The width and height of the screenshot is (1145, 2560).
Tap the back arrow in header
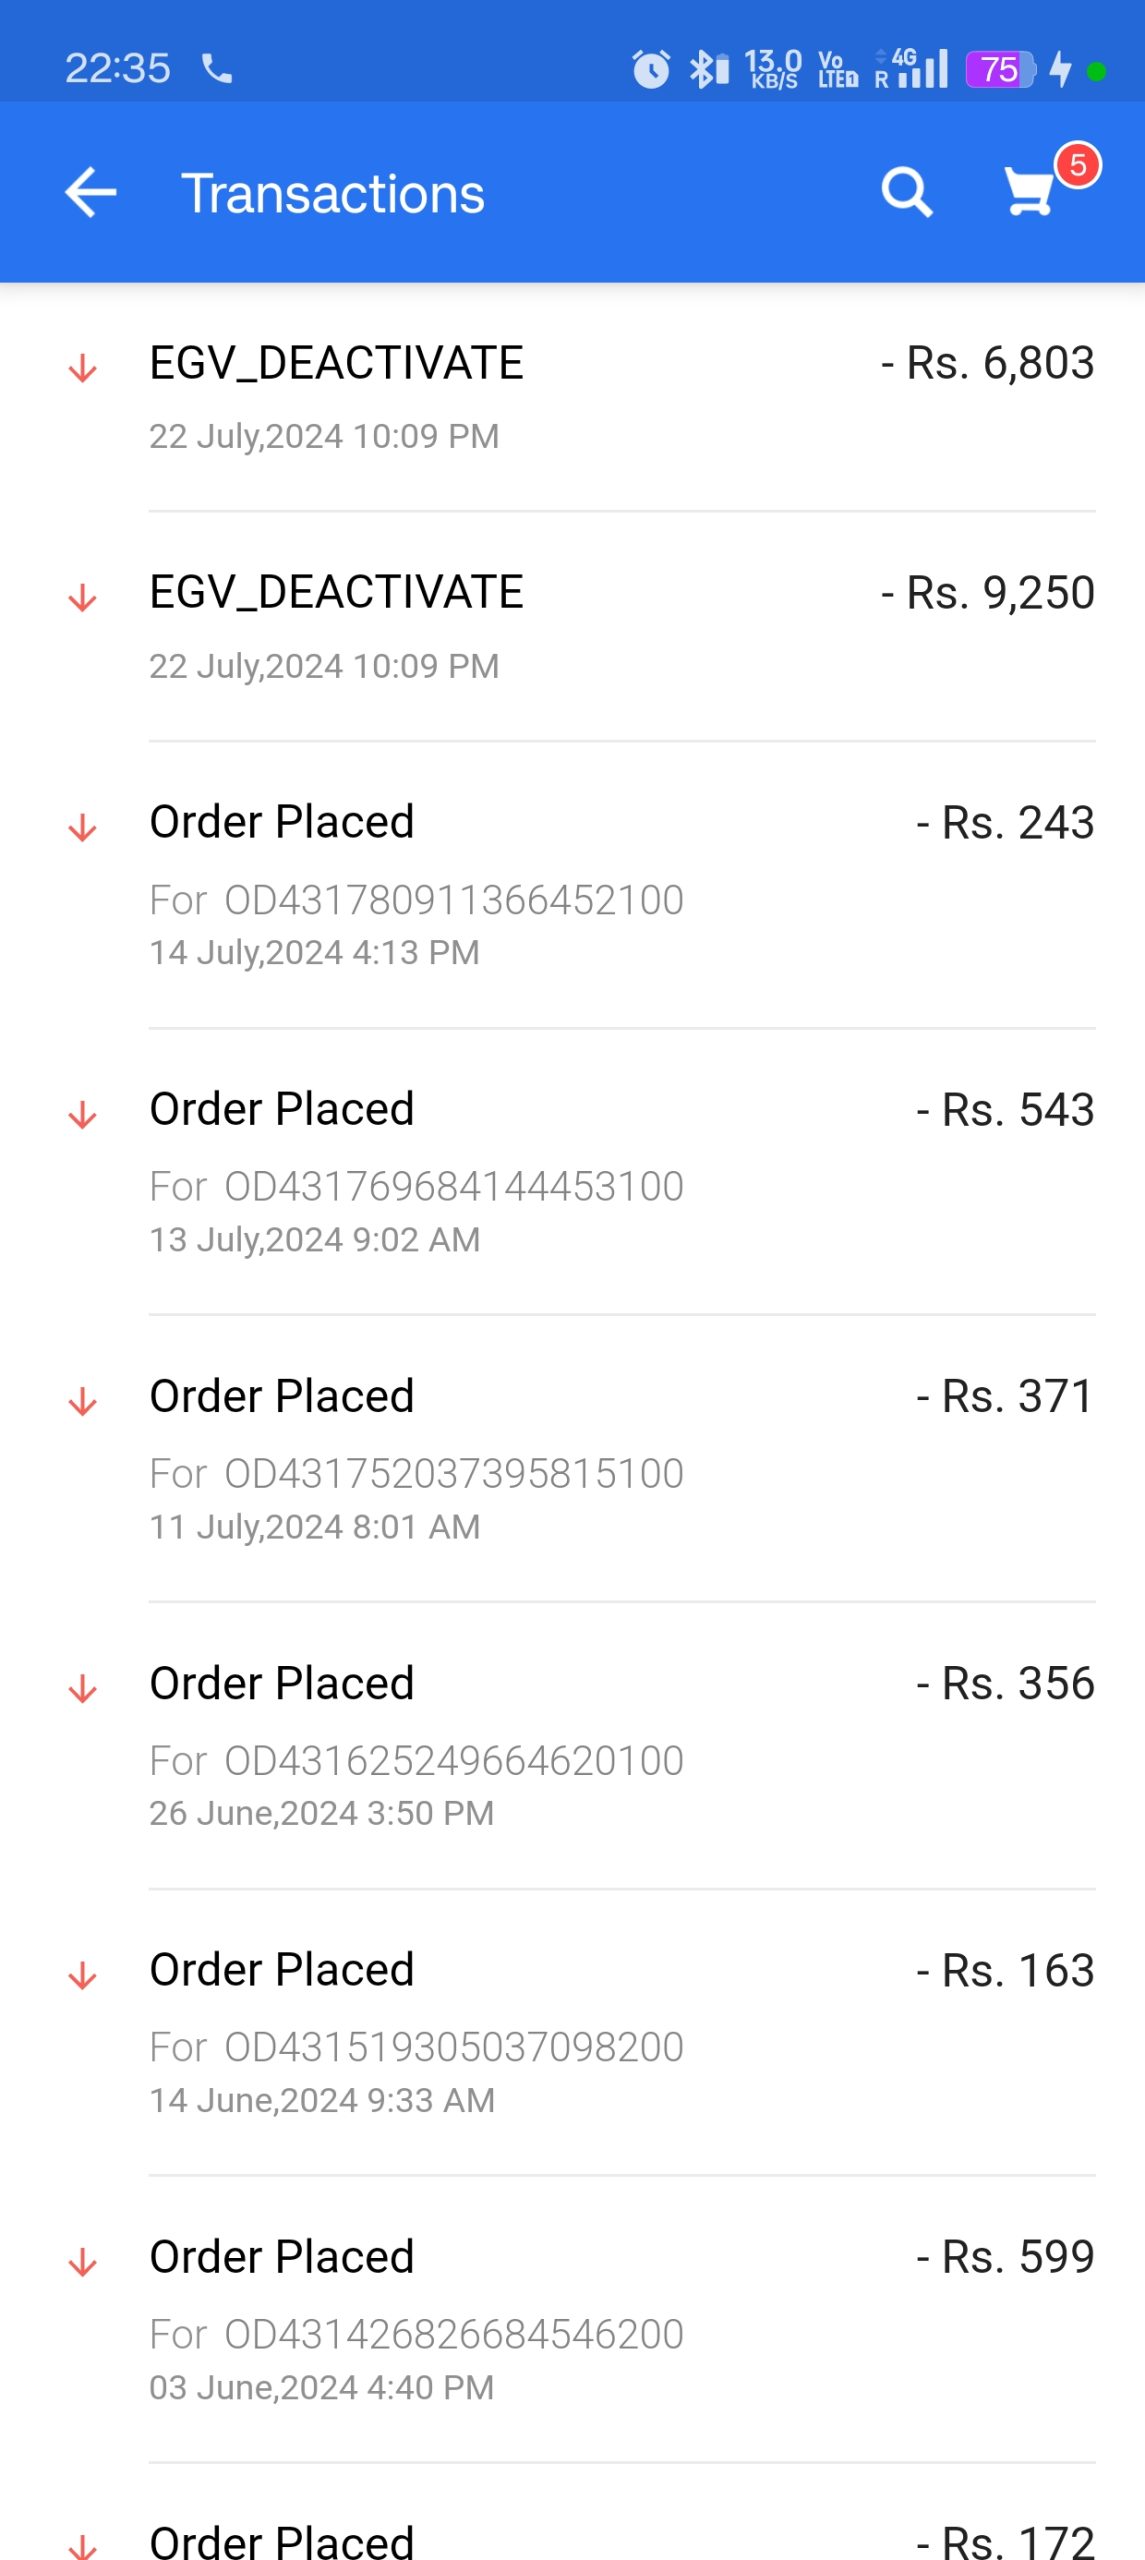(x=90, y=192)
